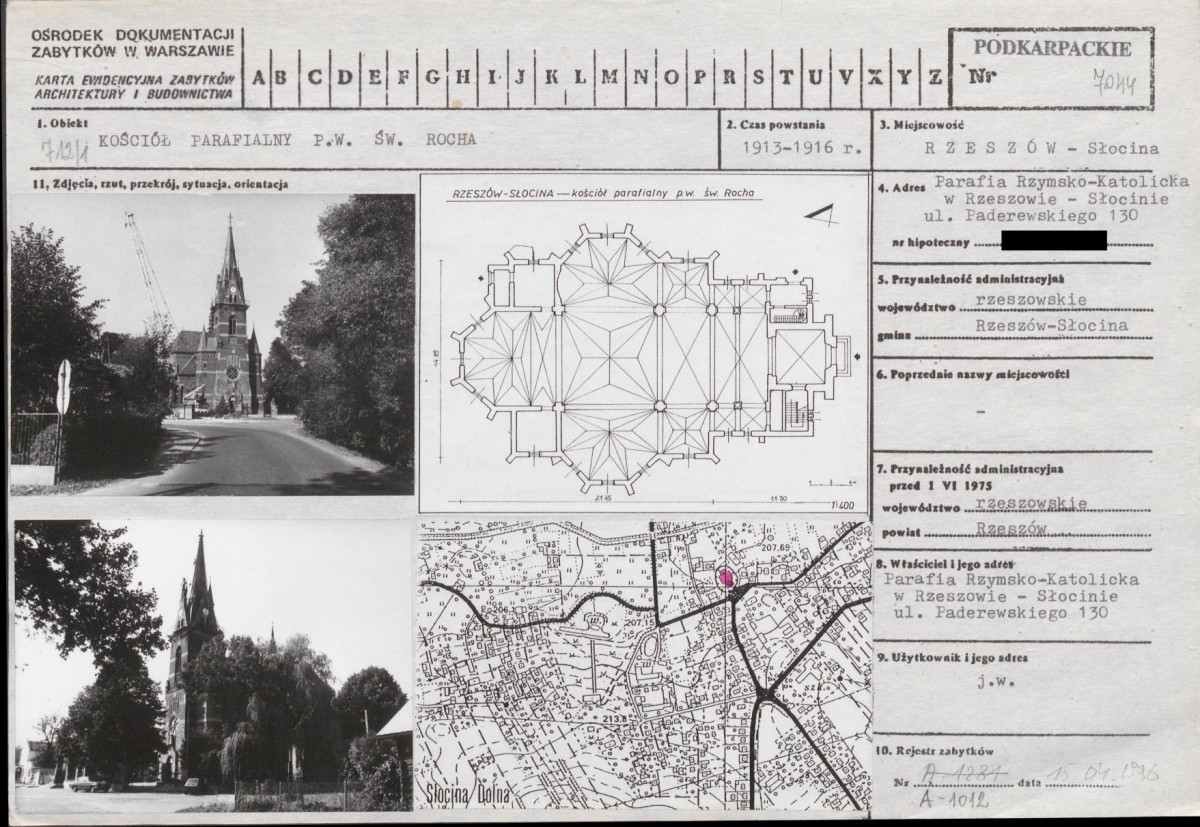Click the user field value 'j.w.'
The height and width of the screenshot is (827, 1200).
[x=990, y=685]
